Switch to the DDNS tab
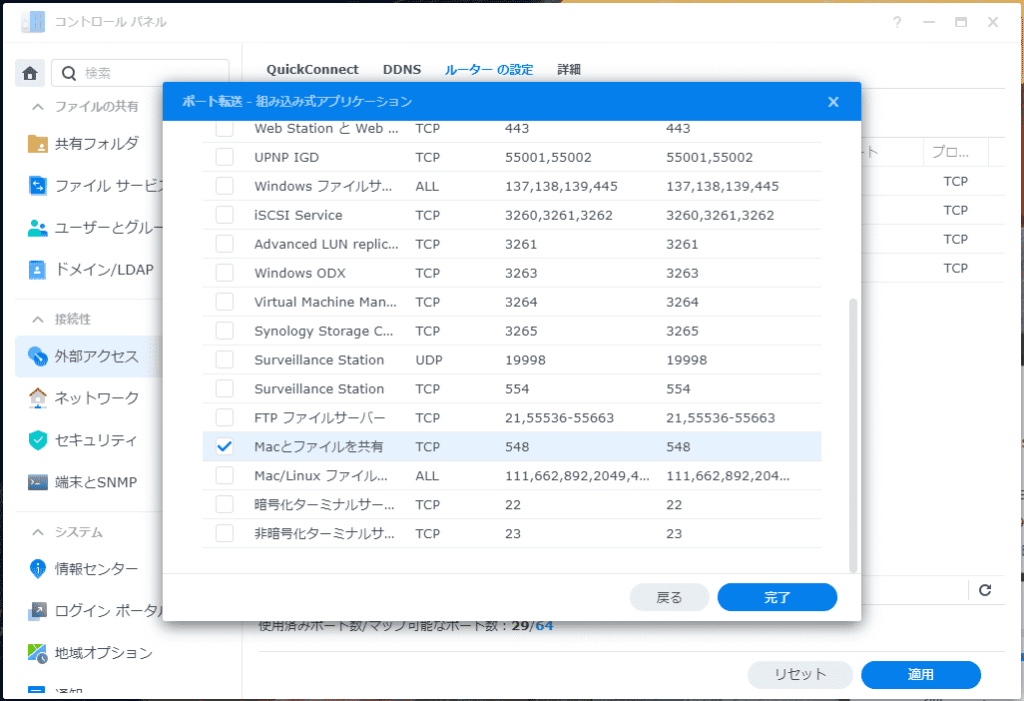The width and height of the screenshot is (1024, 701). coord(402,69)
